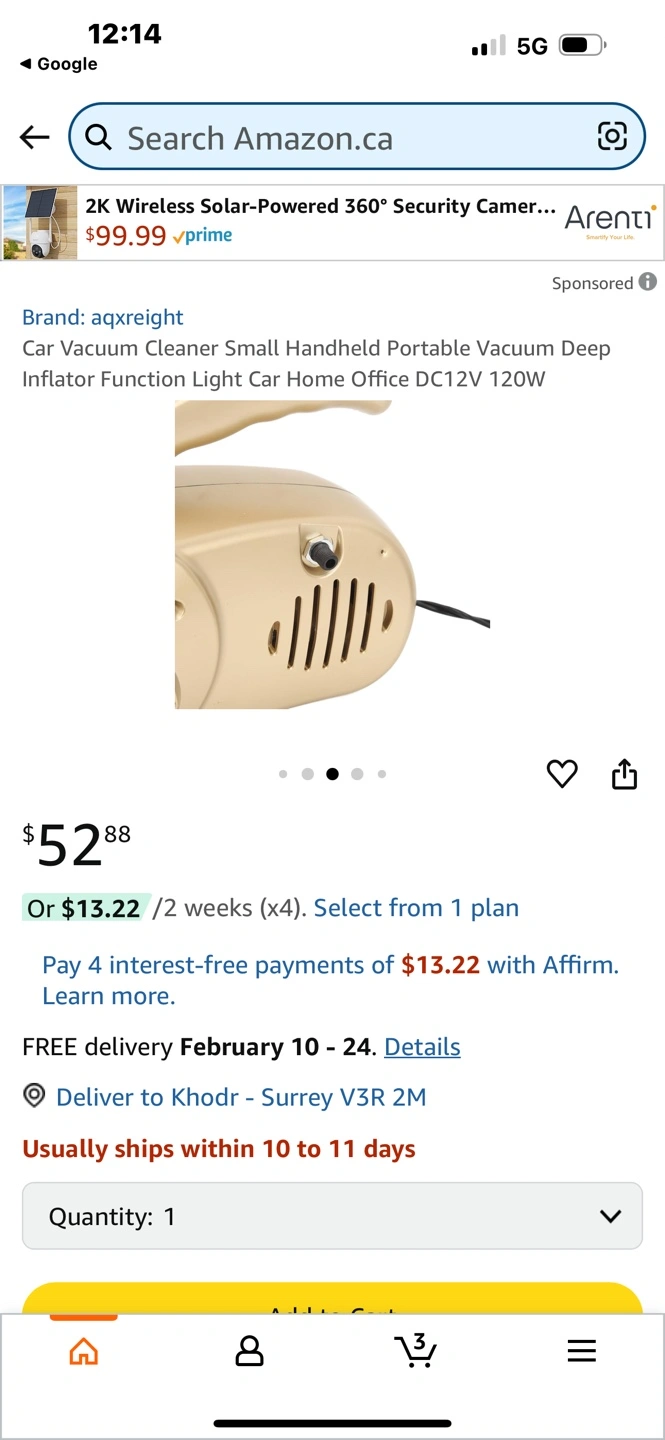Tap the Quantity dropdown chevron
The image size is (665, 1440).
[610, 1216]
